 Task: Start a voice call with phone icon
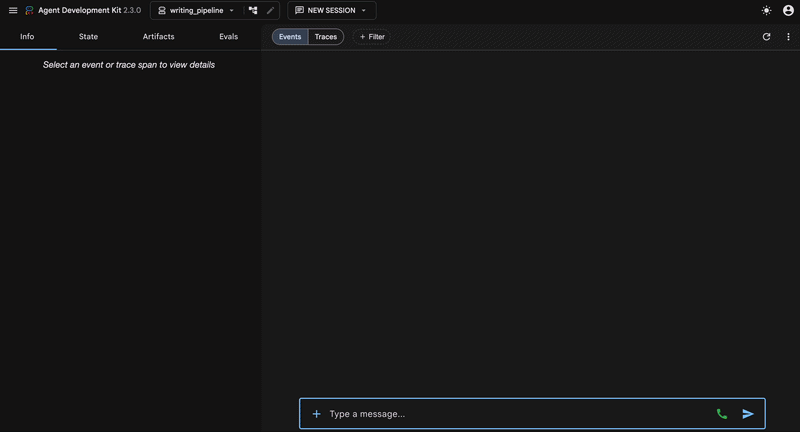[x=721, y=414]
